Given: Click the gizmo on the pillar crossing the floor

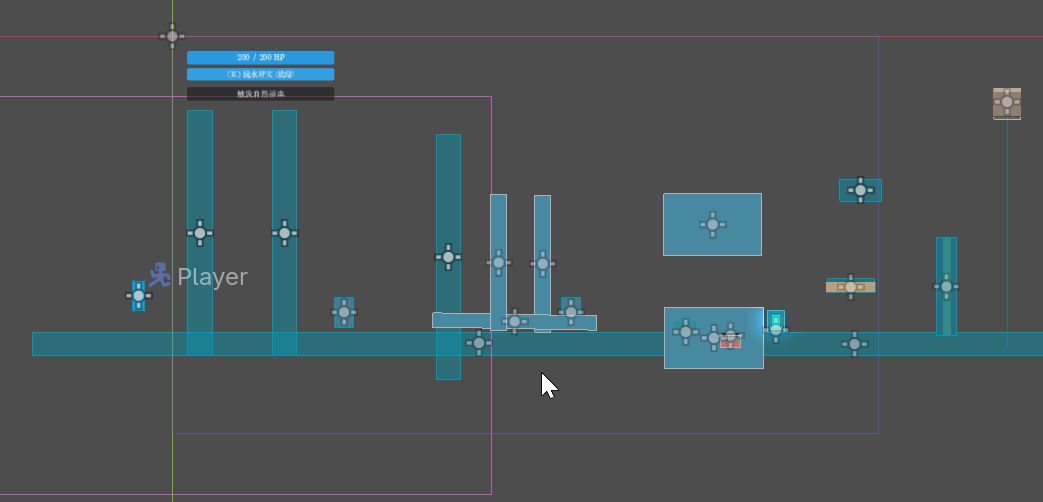Looking at the screenshot, I should (x=448, y=257).
